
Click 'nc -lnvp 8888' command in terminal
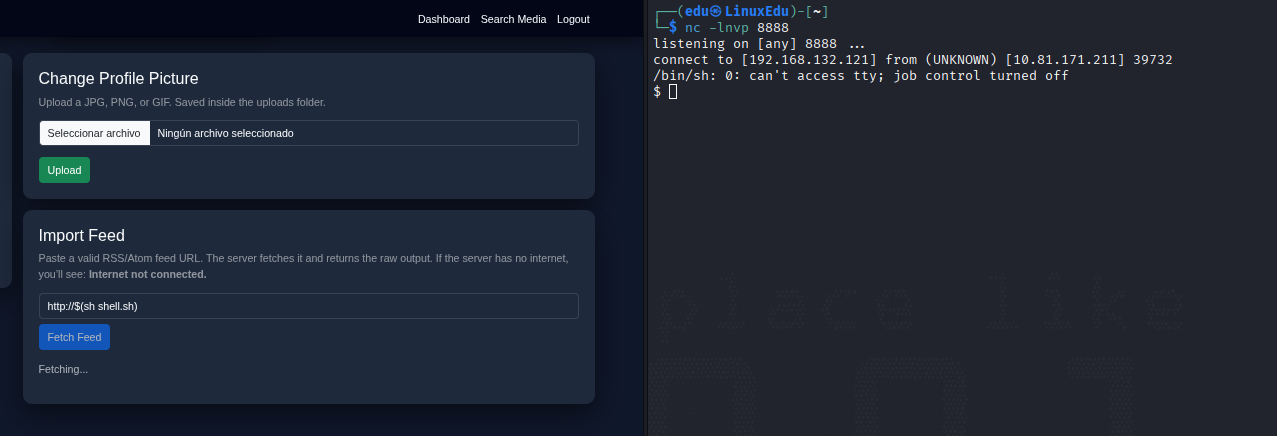(737, 28)
